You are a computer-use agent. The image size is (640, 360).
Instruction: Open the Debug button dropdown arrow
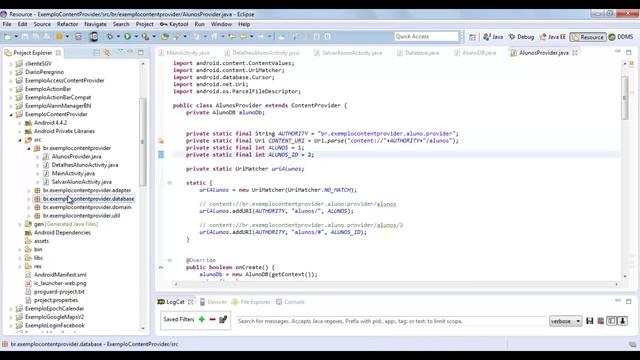click(118, 37)
